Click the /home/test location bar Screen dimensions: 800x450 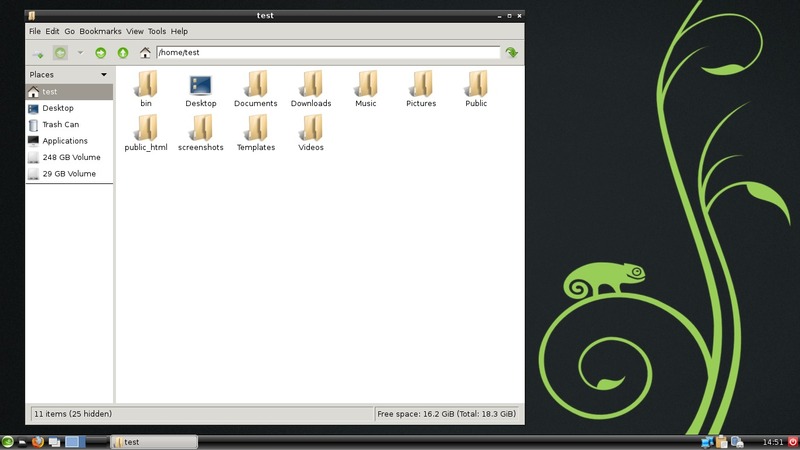(x=328, y=53)
